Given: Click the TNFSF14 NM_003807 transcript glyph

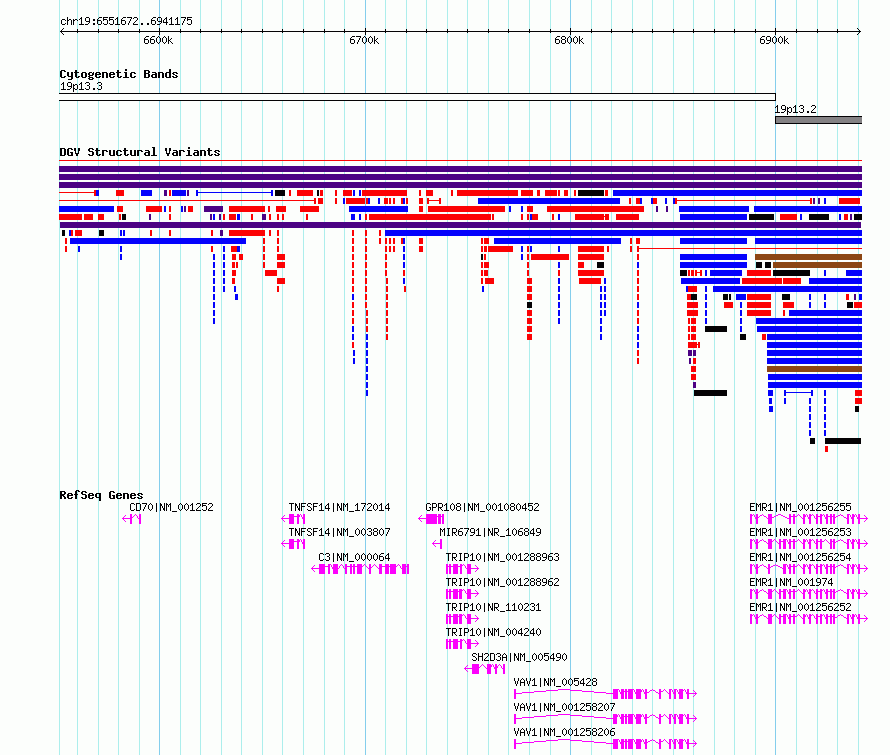Looking at the screenshot, I should click(293, 544).
